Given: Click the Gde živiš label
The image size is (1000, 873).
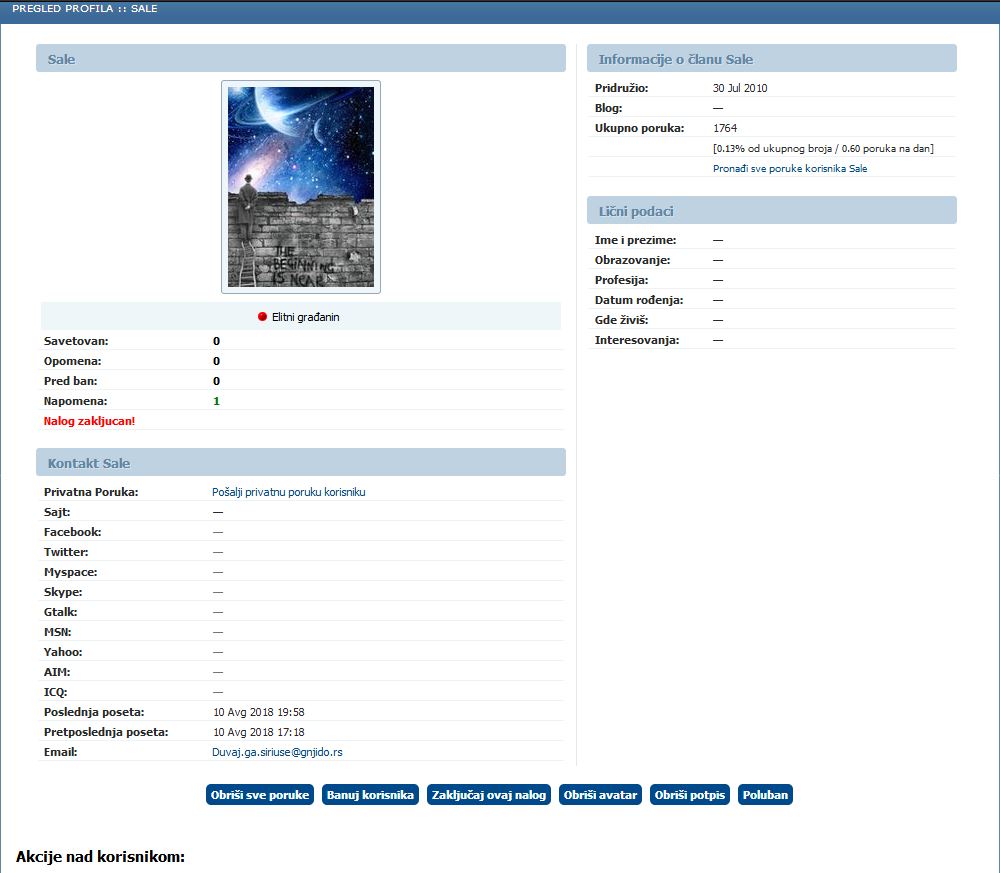Looking at the screenshot, I should point(621,320).
